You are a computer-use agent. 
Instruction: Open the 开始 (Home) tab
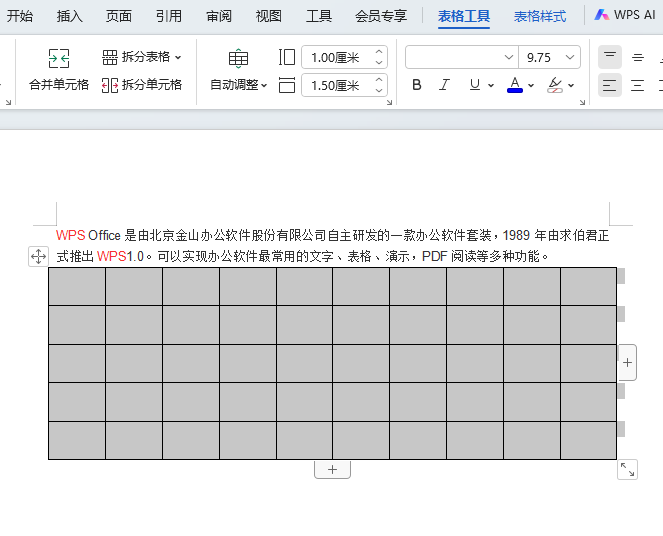click(x=19, y=16)
